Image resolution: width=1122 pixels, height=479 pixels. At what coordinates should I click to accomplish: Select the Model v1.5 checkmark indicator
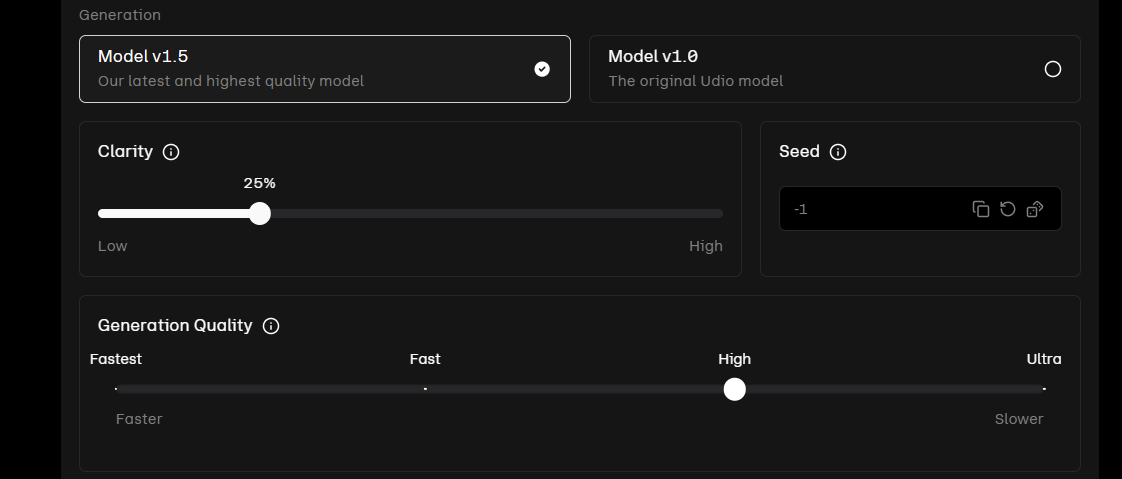pos(542,69)
